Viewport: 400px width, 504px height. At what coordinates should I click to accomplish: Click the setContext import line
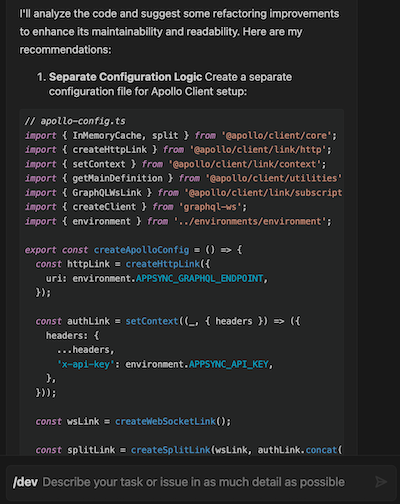point(176,164)
